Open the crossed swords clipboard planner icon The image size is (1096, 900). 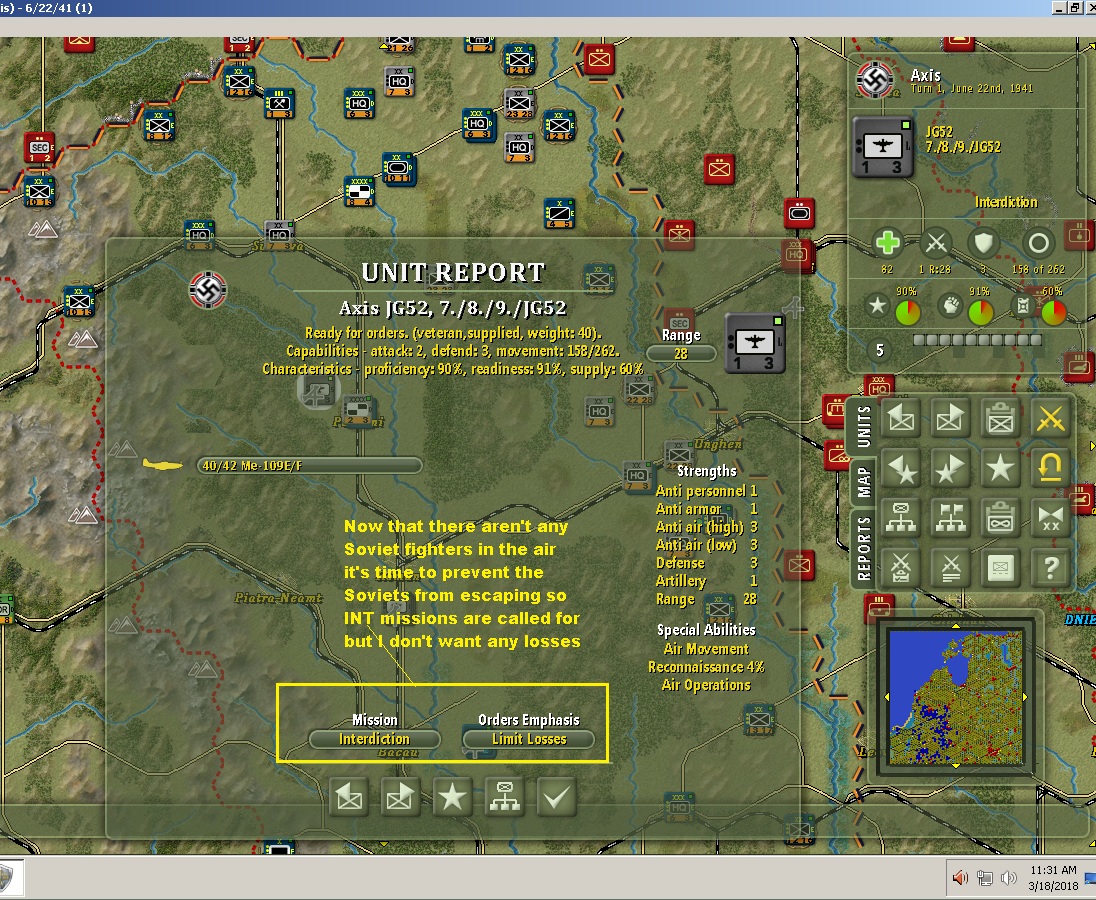pos(901,567)
